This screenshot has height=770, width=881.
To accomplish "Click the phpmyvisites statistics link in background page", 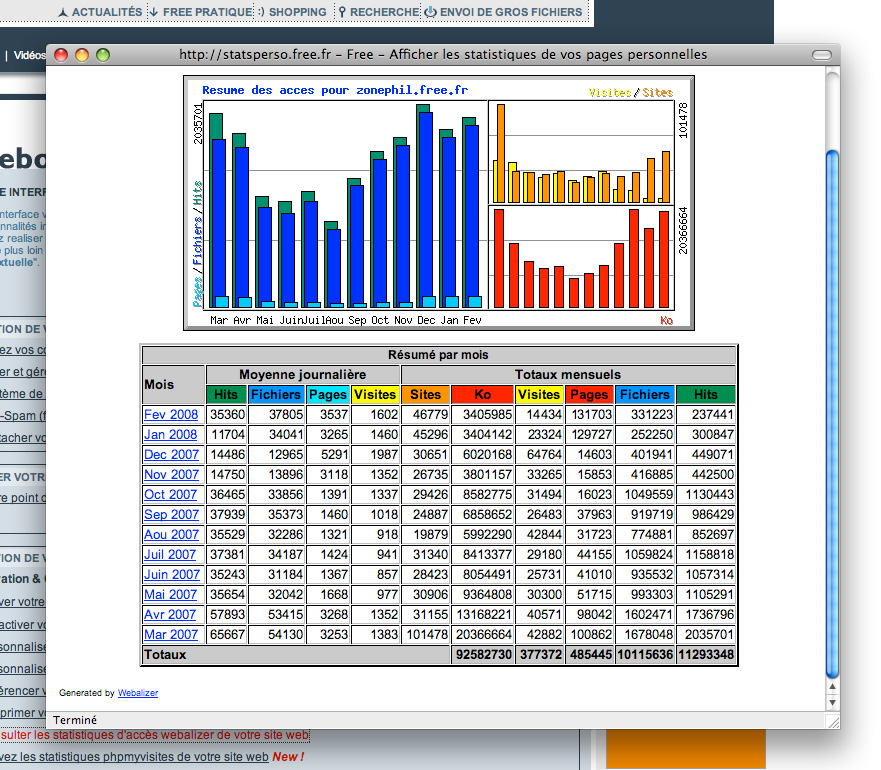I will pyautogui.click(x=136, y=757).
